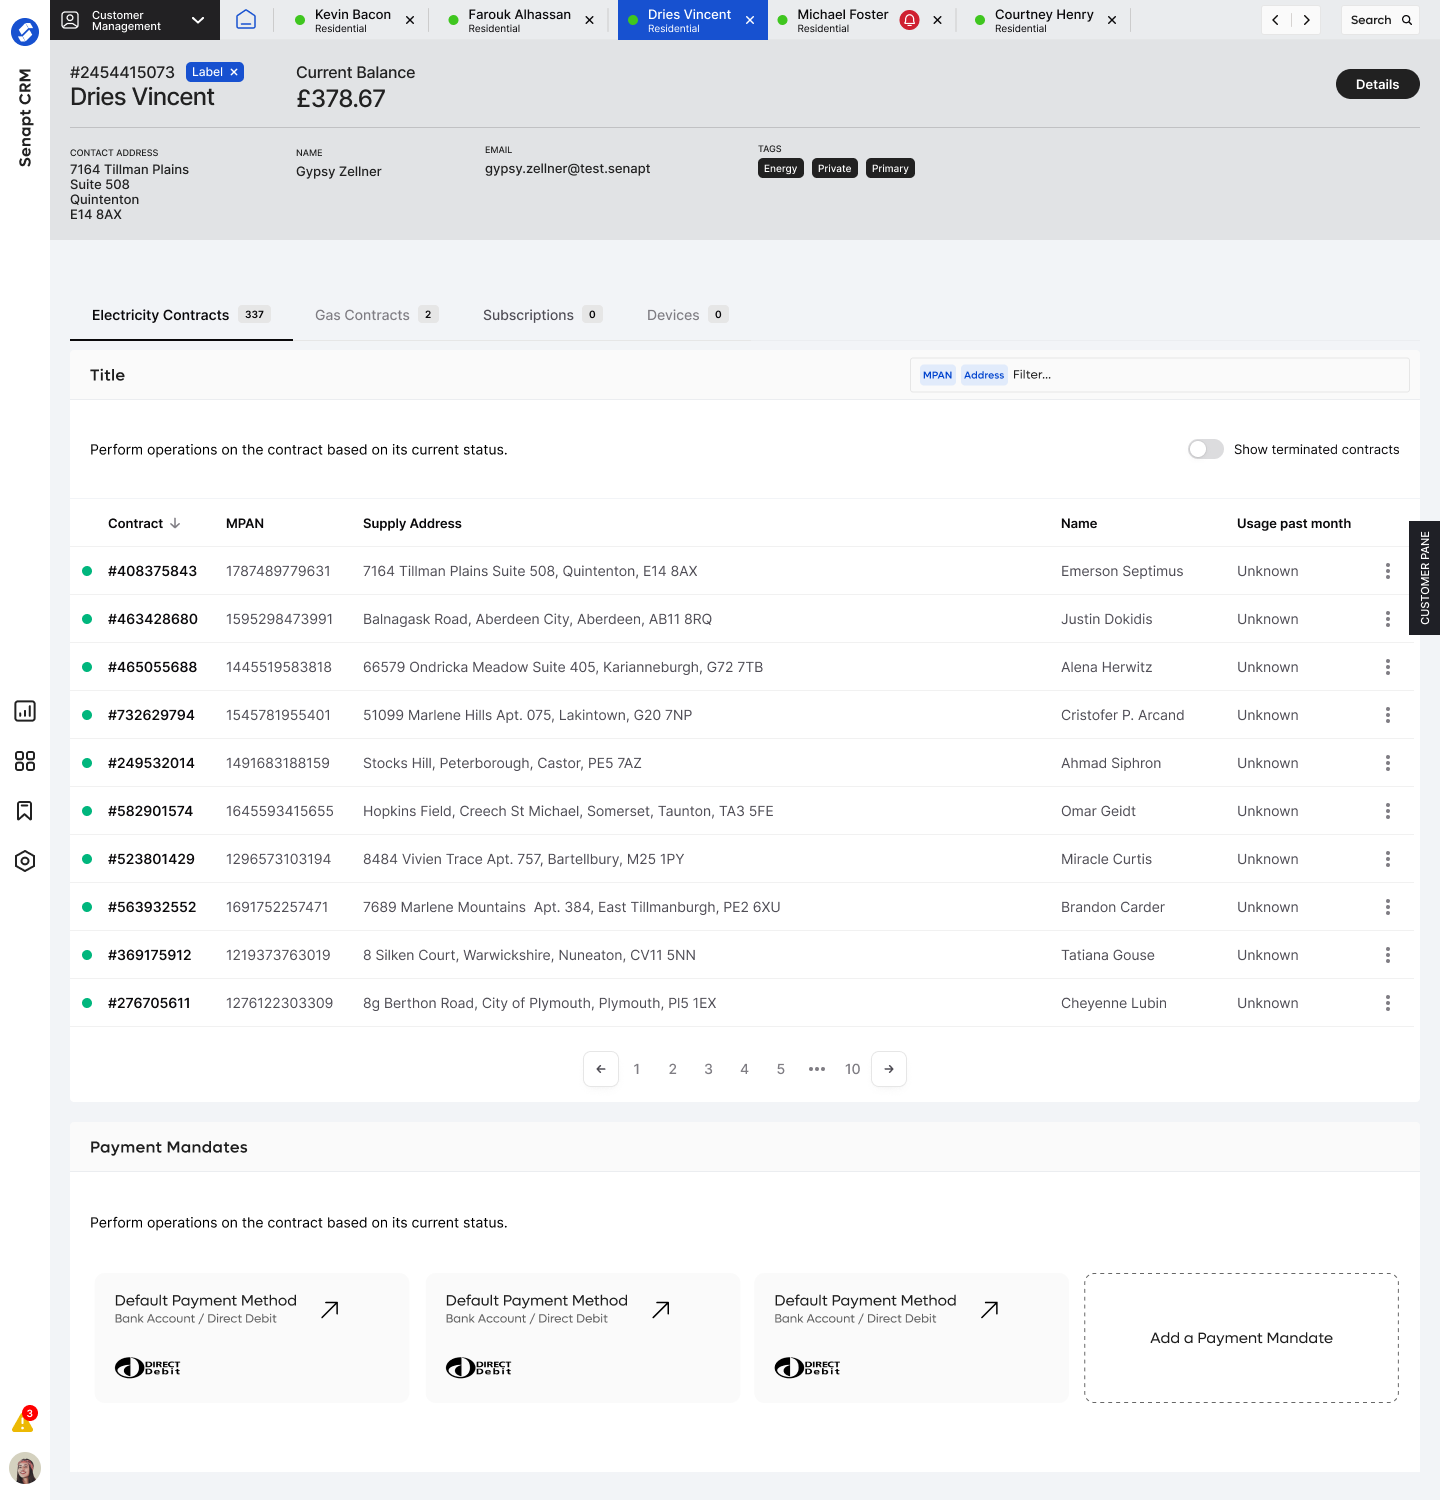Click the Details button
The height and width of the screenshot is (1500, 1440).
[1377, 84]
